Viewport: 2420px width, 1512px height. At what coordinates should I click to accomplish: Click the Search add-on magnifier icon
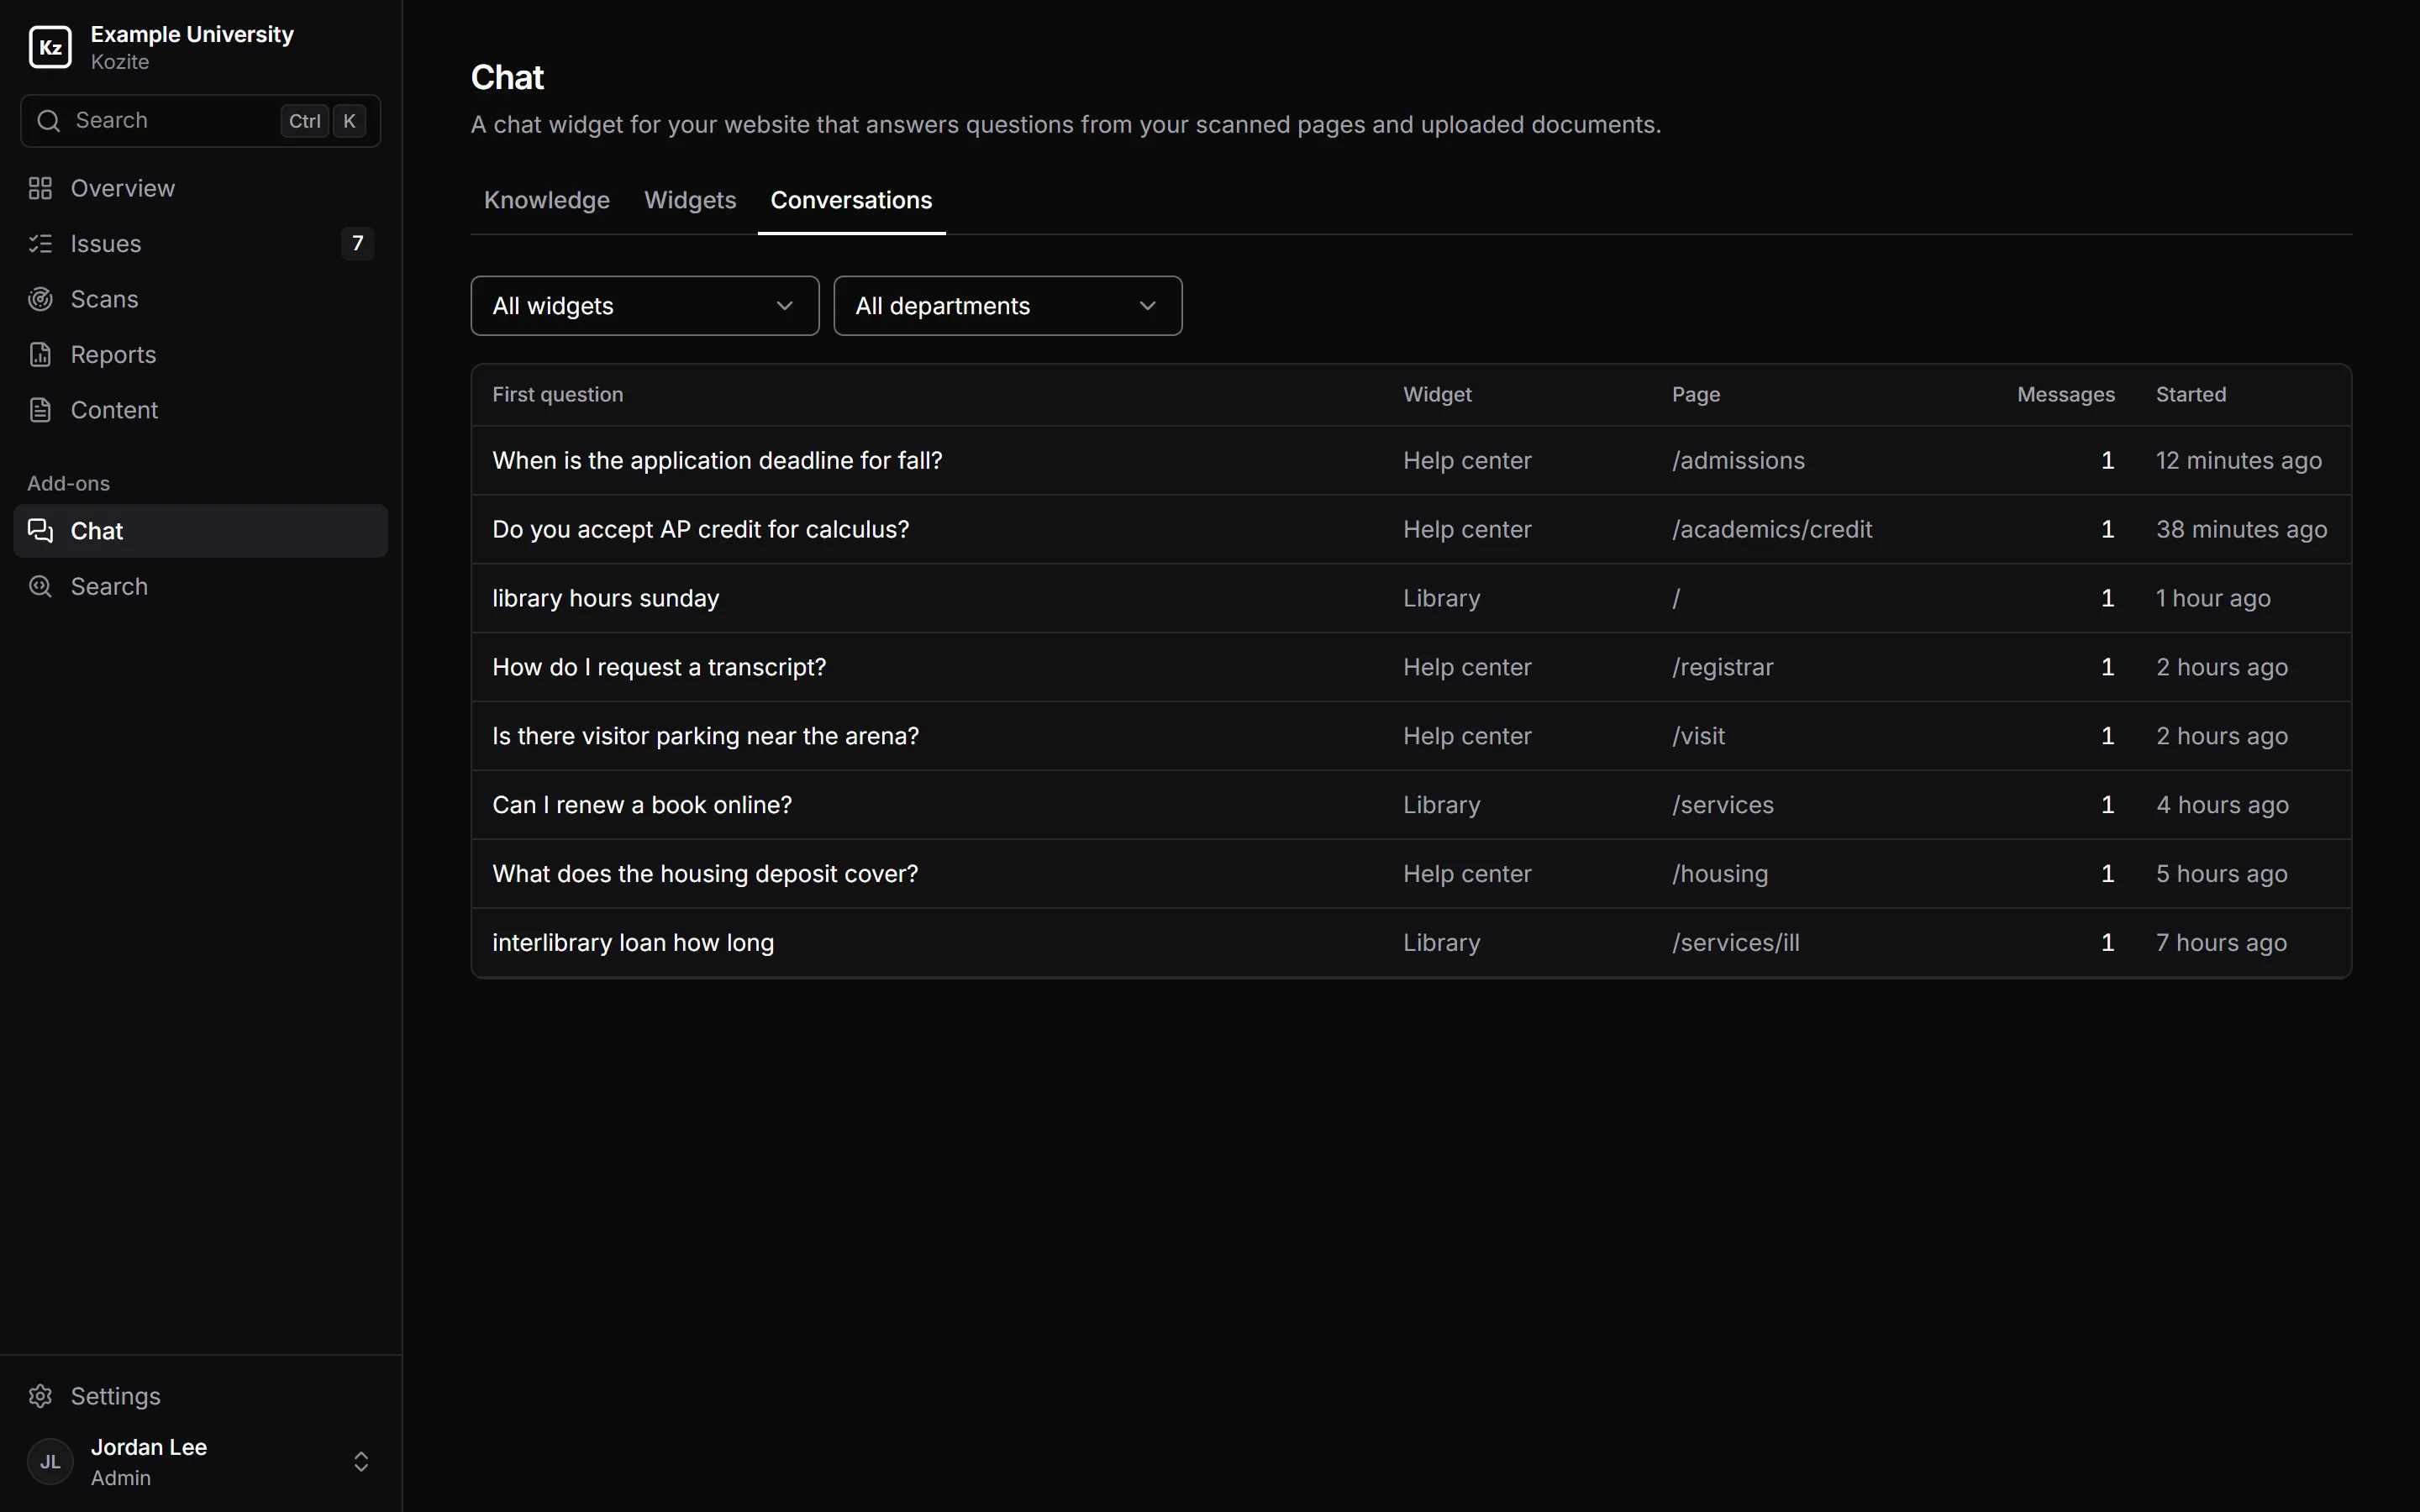tap(40, 586)
